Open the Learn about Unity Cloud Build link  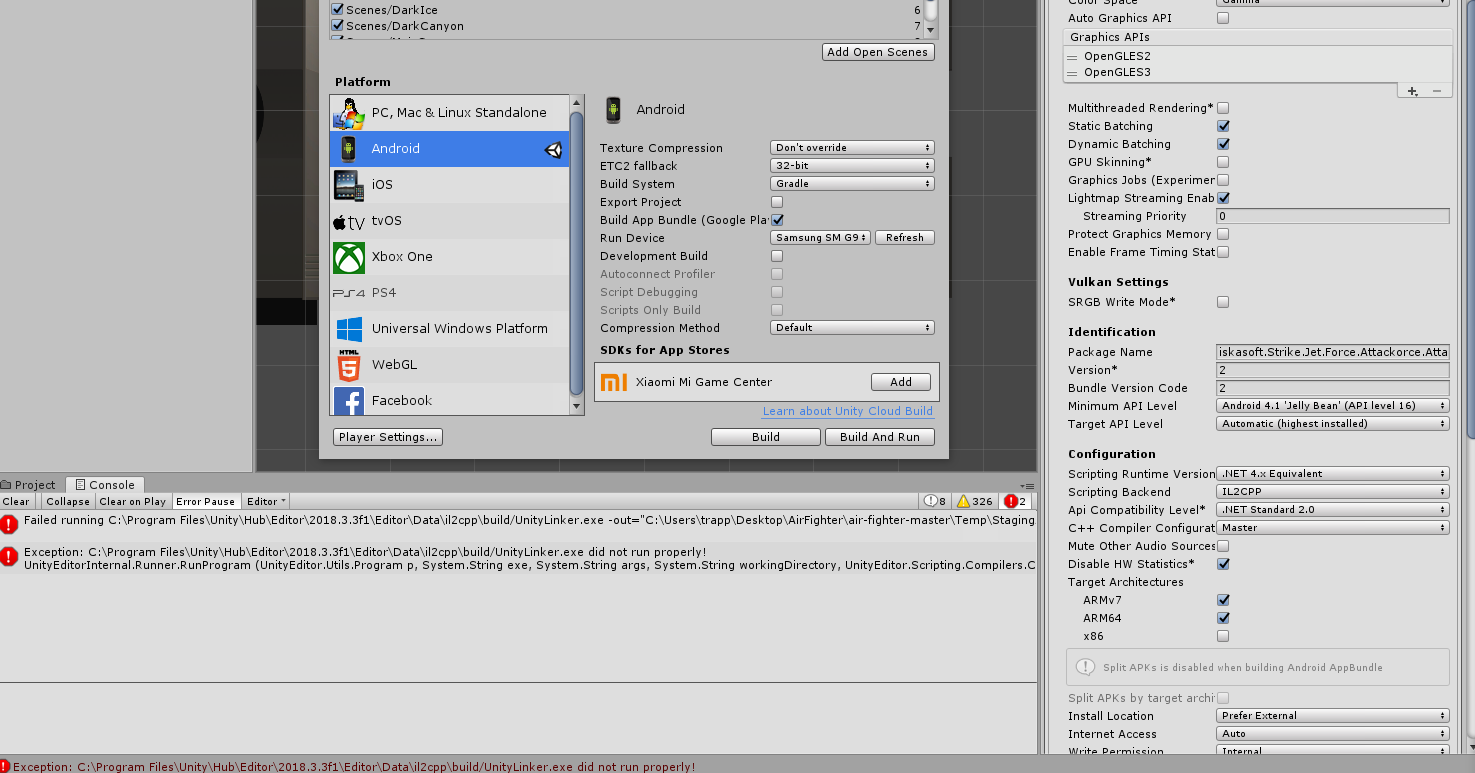tap(848, 411)
